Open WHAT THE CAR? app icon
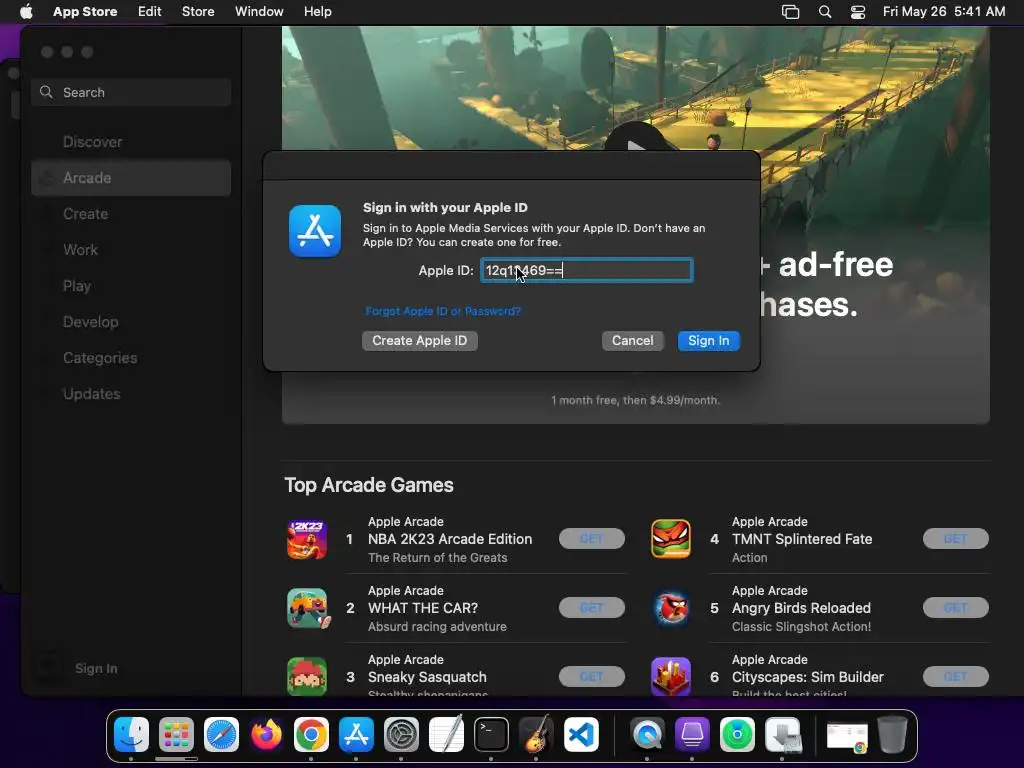The image size is (1024, 768). click(307, 608)
